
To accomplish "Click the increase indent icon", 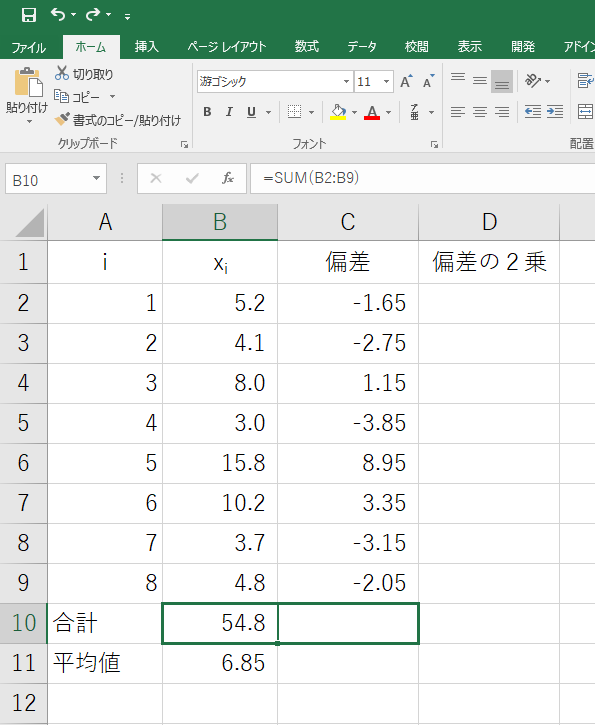I will pos(555,112).
